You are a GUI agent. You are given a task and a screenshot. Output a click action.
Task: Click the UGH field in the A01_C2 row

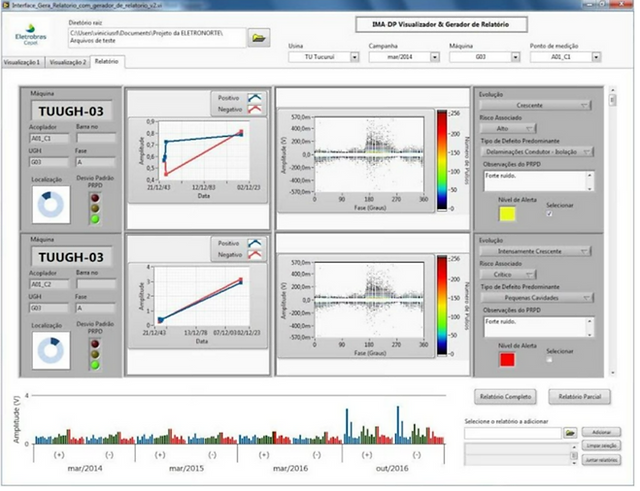click(x=49, y=308)
